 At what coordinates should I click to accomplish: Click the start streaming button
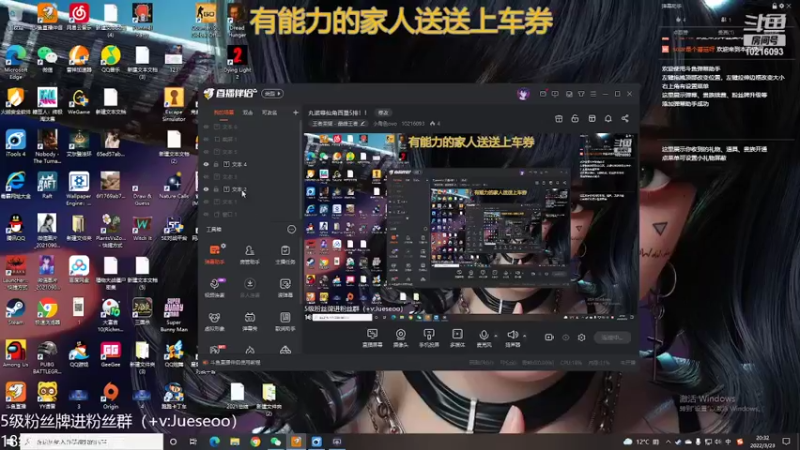pyautogui.click(x=612, y=337)
